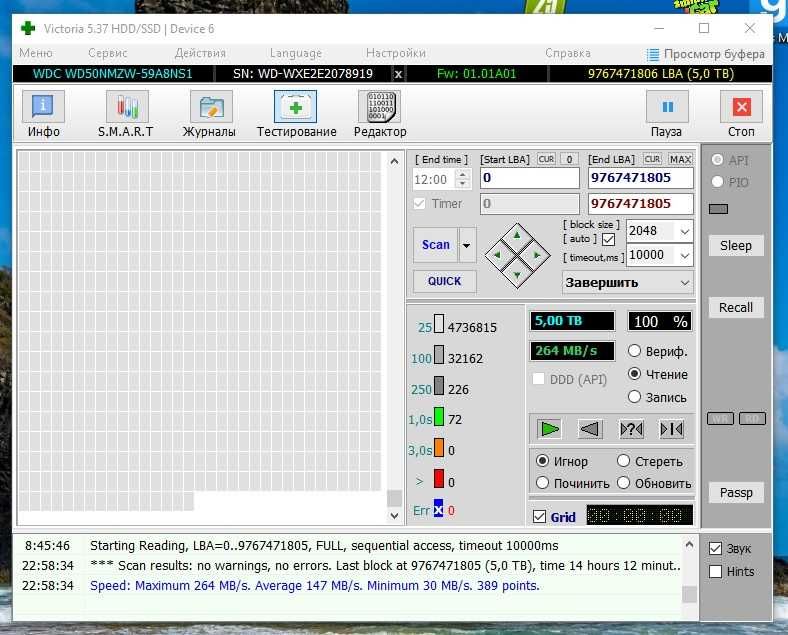Click the Recall button
The image size is (788, 635).
coord(736,307)
